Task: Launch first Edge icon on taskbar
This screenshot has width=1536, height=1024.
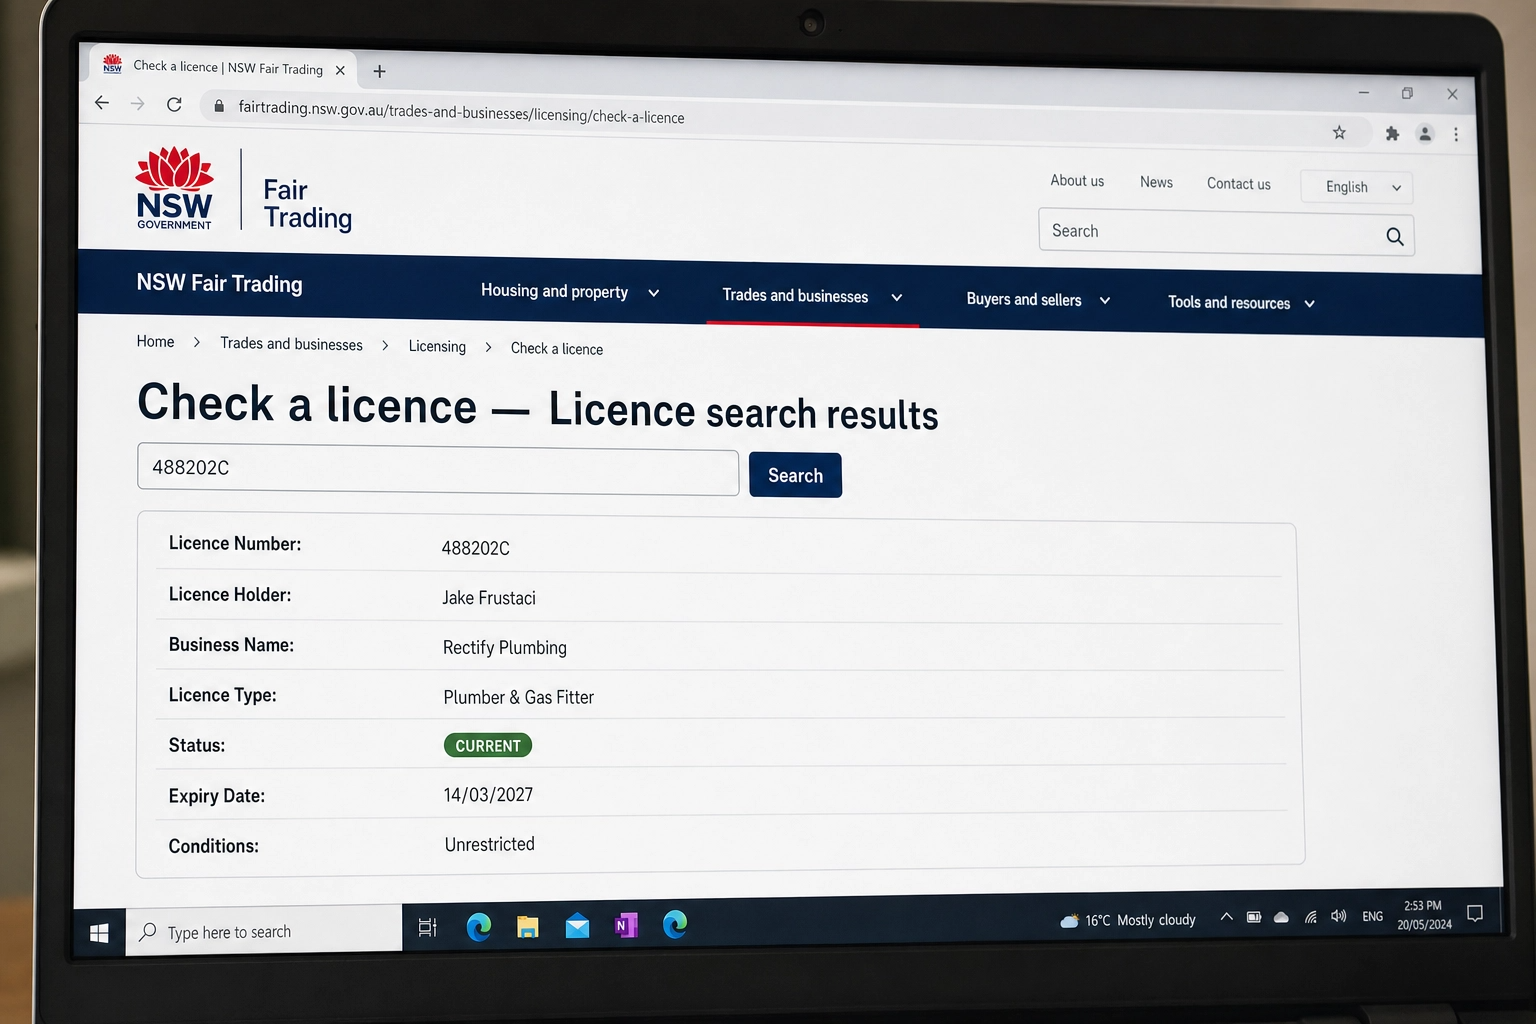Action: click(479, 926)
